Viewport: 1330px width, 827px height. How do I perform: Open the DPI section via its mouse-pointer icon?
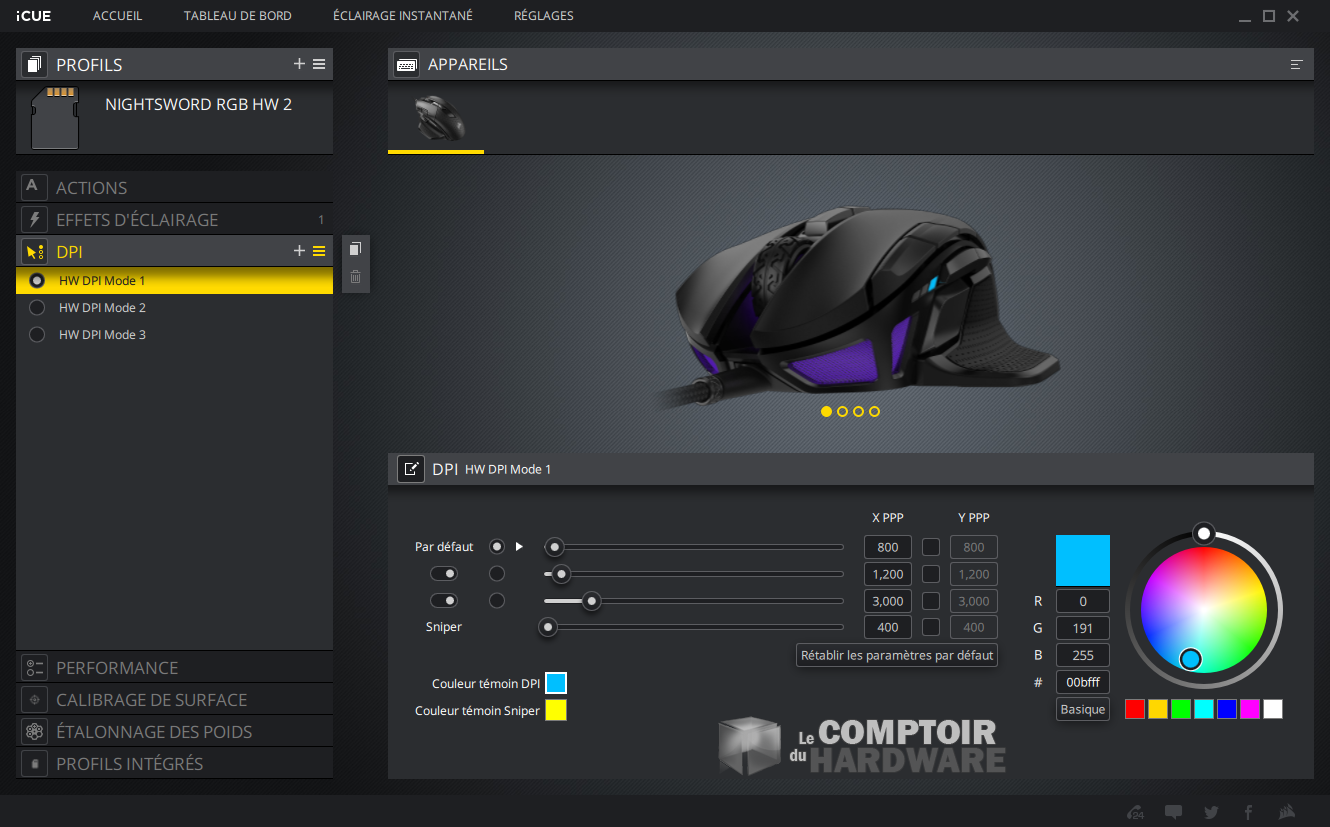[x=34, y=251]
